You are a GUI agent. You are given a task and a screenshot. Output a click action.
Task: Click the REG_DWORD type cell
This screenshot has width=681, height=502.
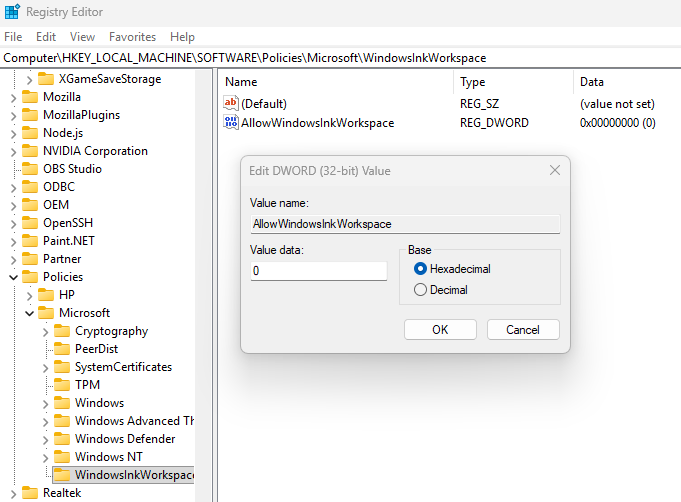coord(494,123)
